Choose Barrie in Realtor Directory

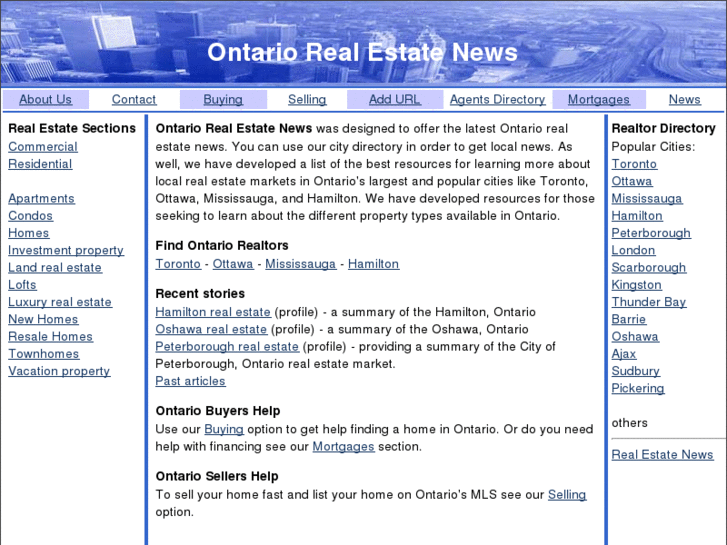tap(629, 319)
